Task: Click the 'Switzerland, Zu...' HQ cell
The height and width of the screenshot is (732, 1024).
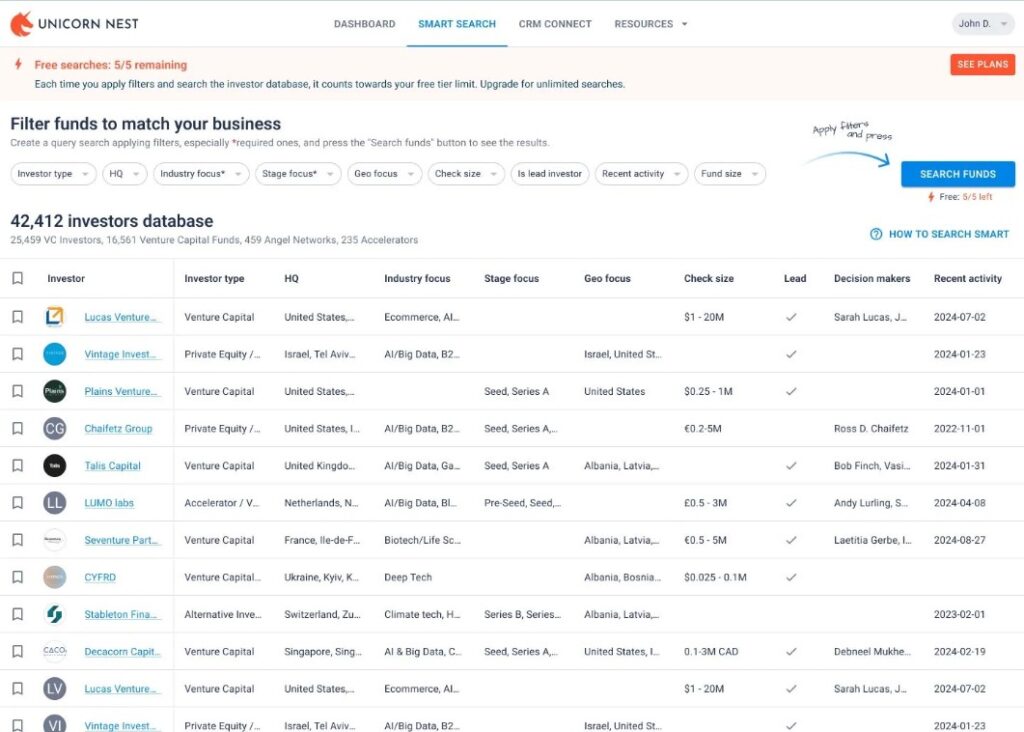Action: pyautogui.click(x=322, y=614)
